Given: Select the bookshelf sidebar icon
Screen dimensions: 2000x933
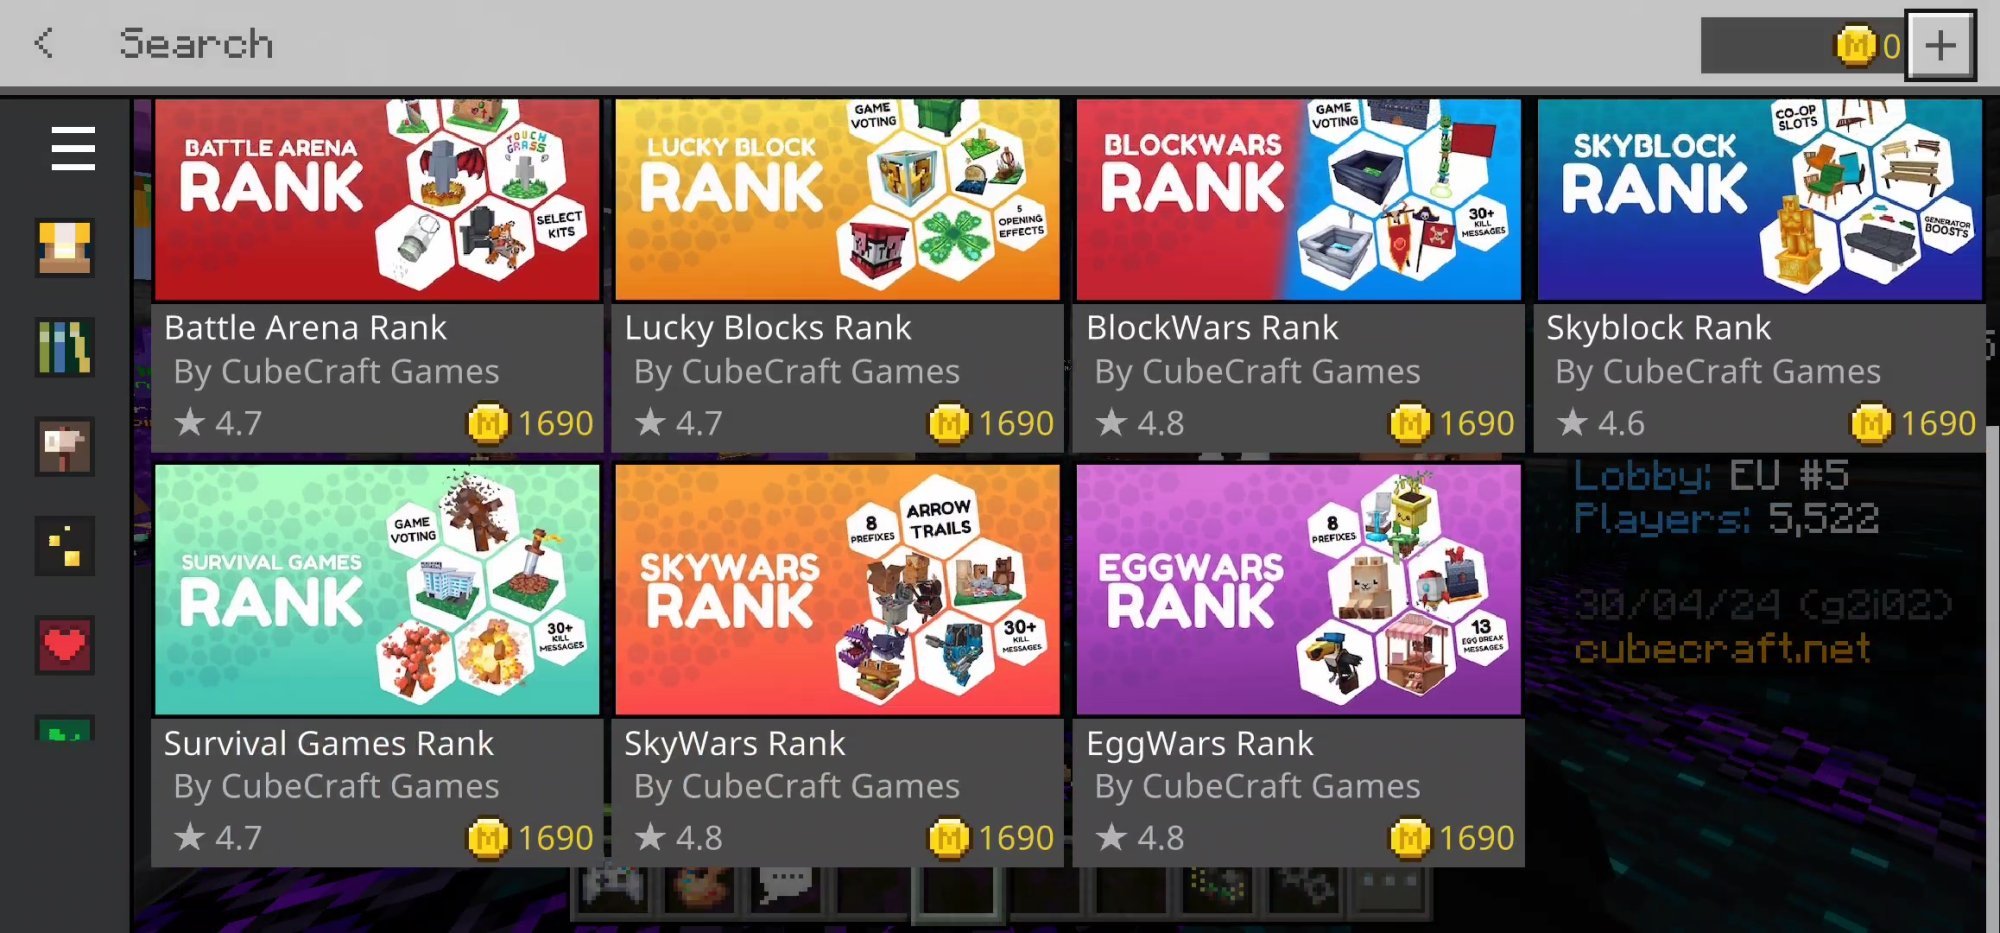Looking at the screenshot, I should pyautogui.click(x=65, y=347).
